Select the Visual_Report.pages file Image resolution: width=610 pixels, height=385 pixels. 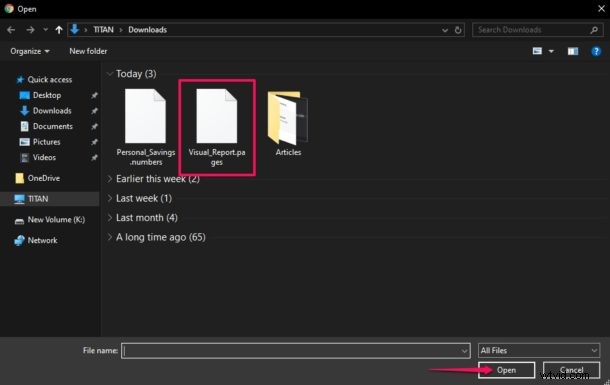click(217, 128)
